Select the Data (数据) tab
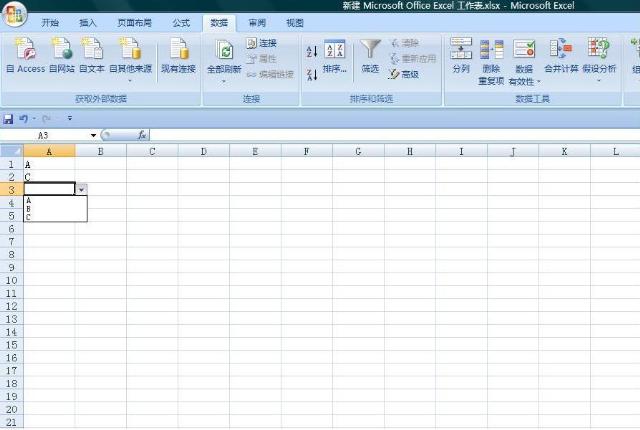The image size is (640, 430). tap(219, 23)
